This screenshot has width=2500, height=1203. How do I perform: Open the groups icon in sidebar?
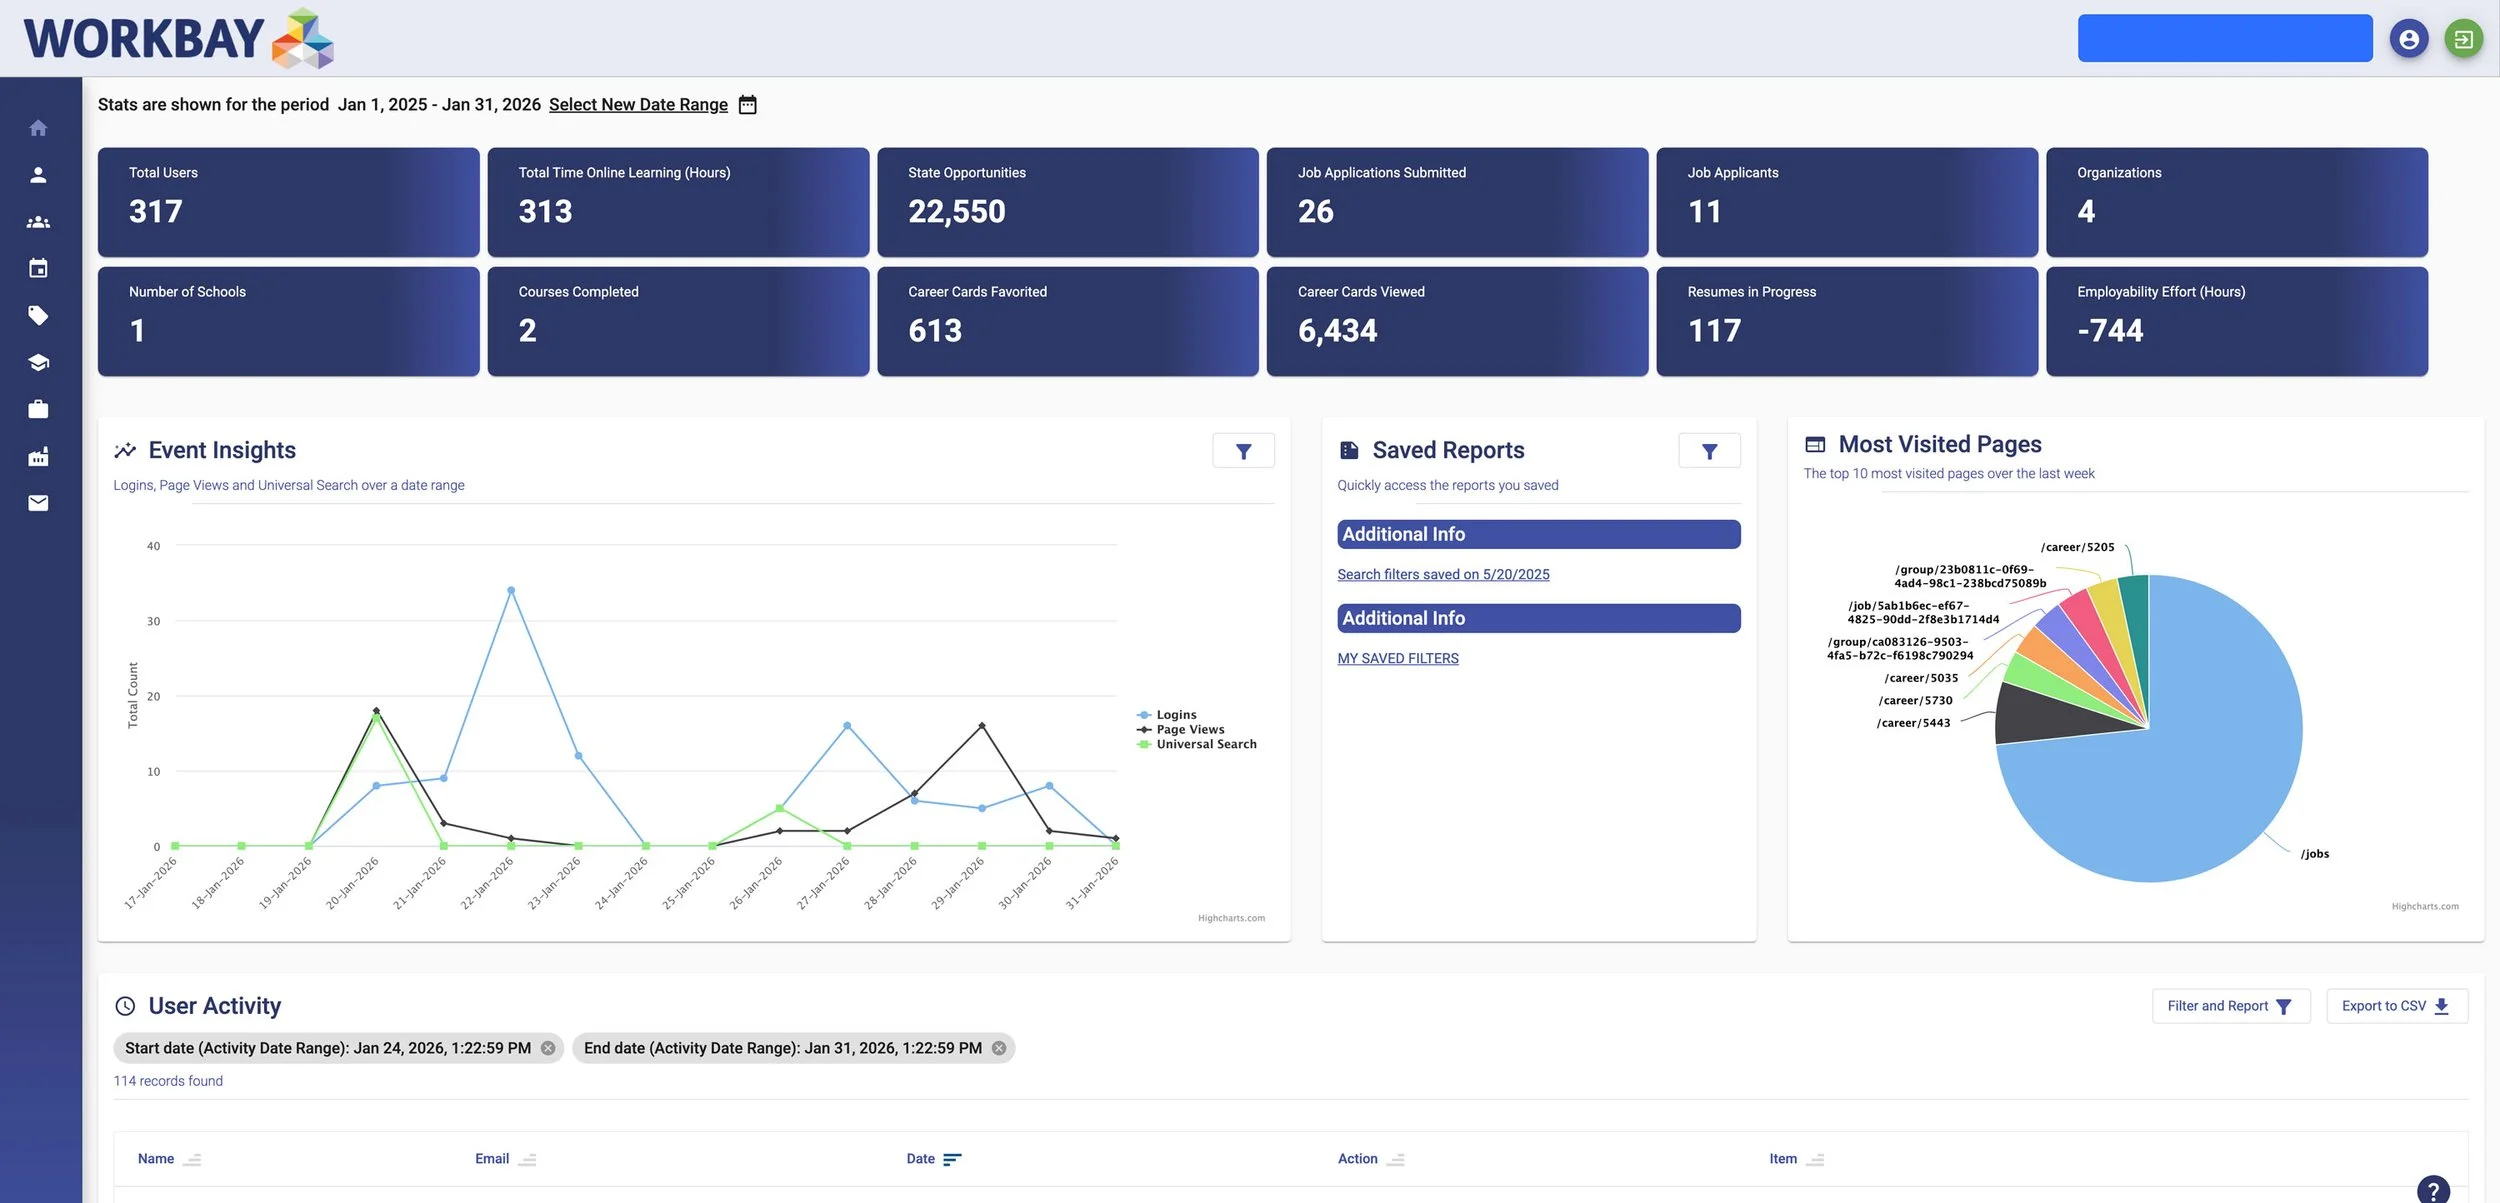[38, 222]
